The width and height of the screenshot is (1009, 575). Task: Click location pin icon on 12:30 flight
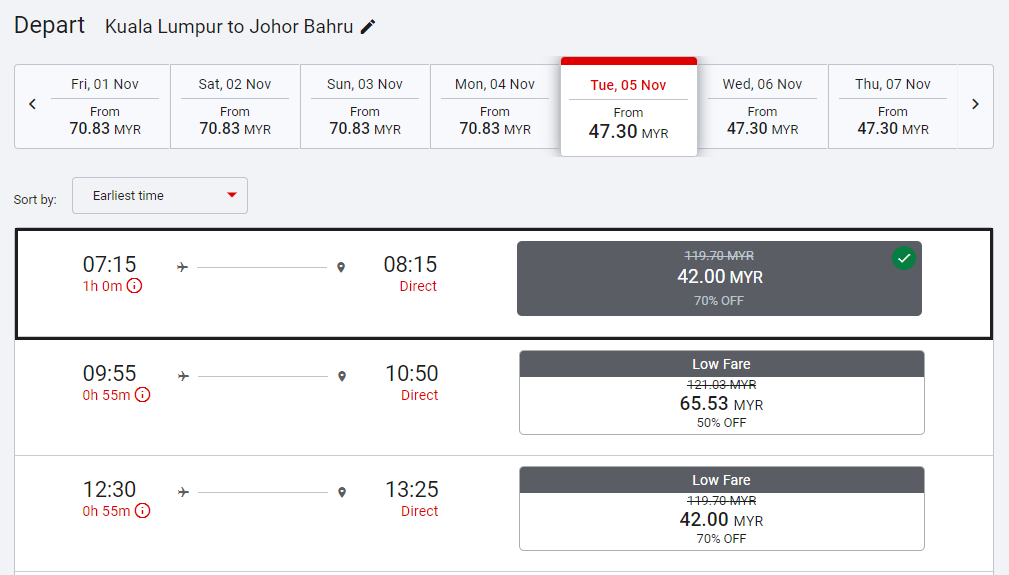[x=342, y=492]
